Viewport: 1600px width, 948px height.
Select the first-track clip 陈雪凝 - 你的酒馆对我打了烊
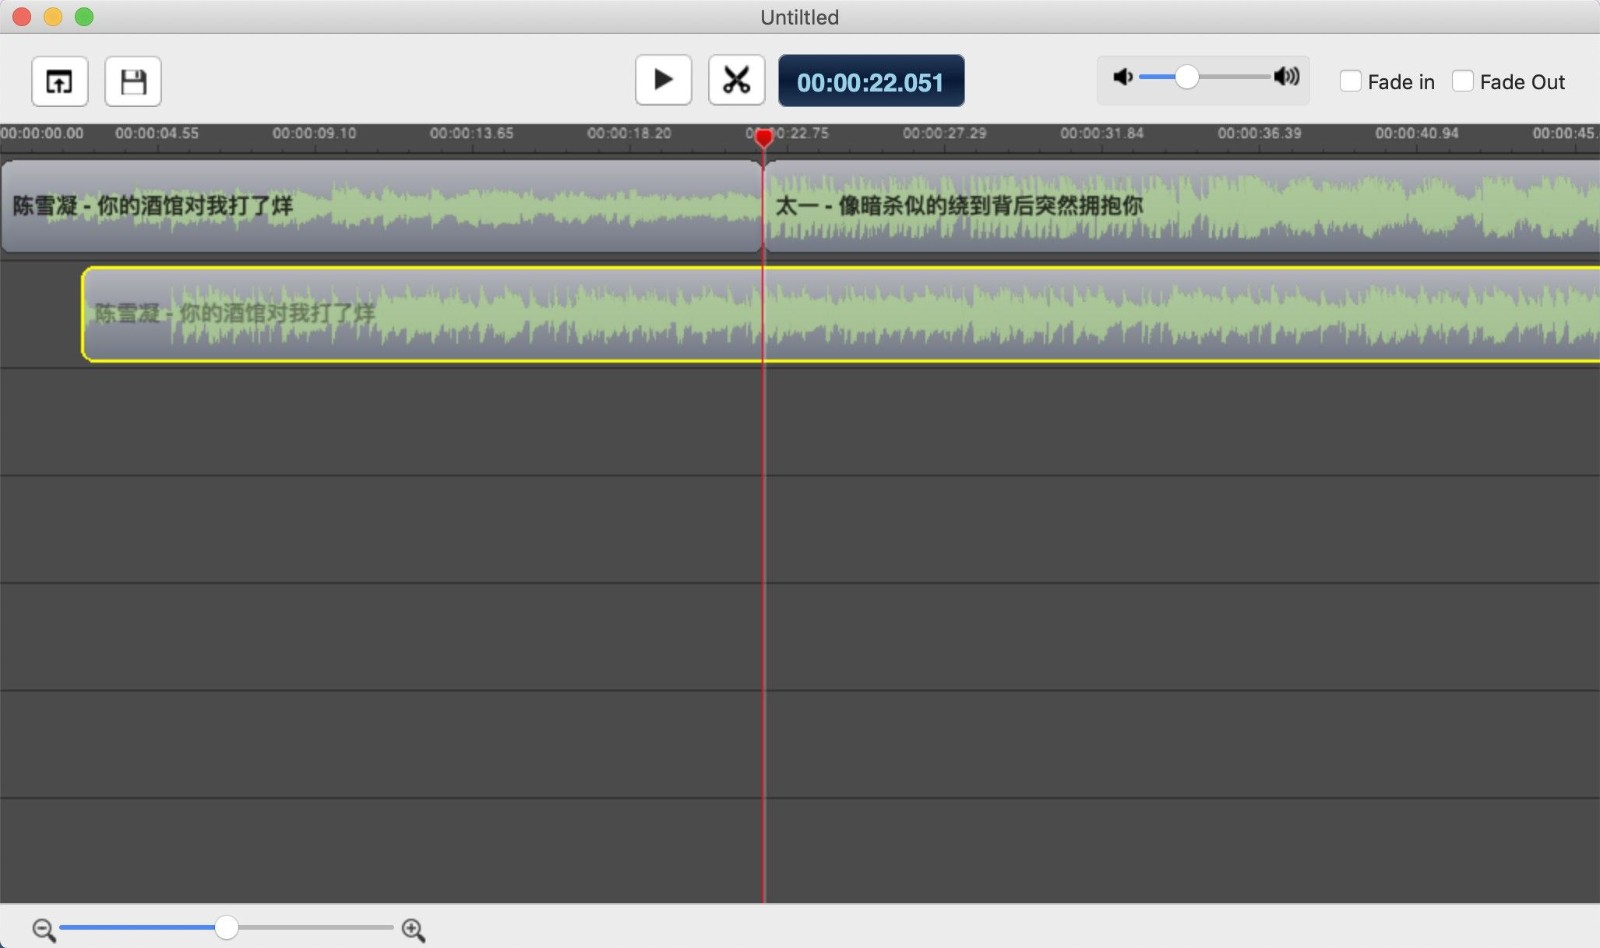(x=382, y=206)
